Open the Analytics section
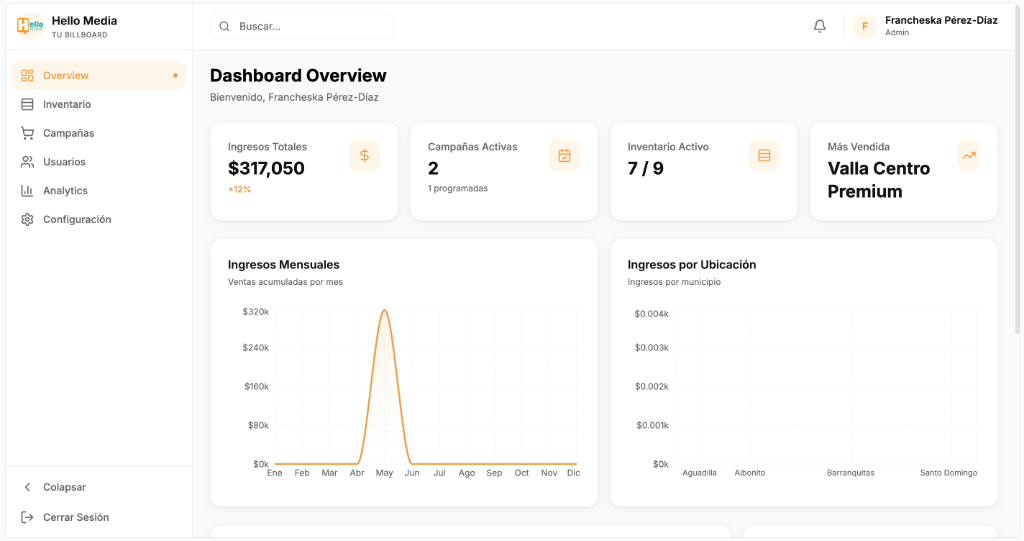1024x541 pixels. (x=99, y=191)
